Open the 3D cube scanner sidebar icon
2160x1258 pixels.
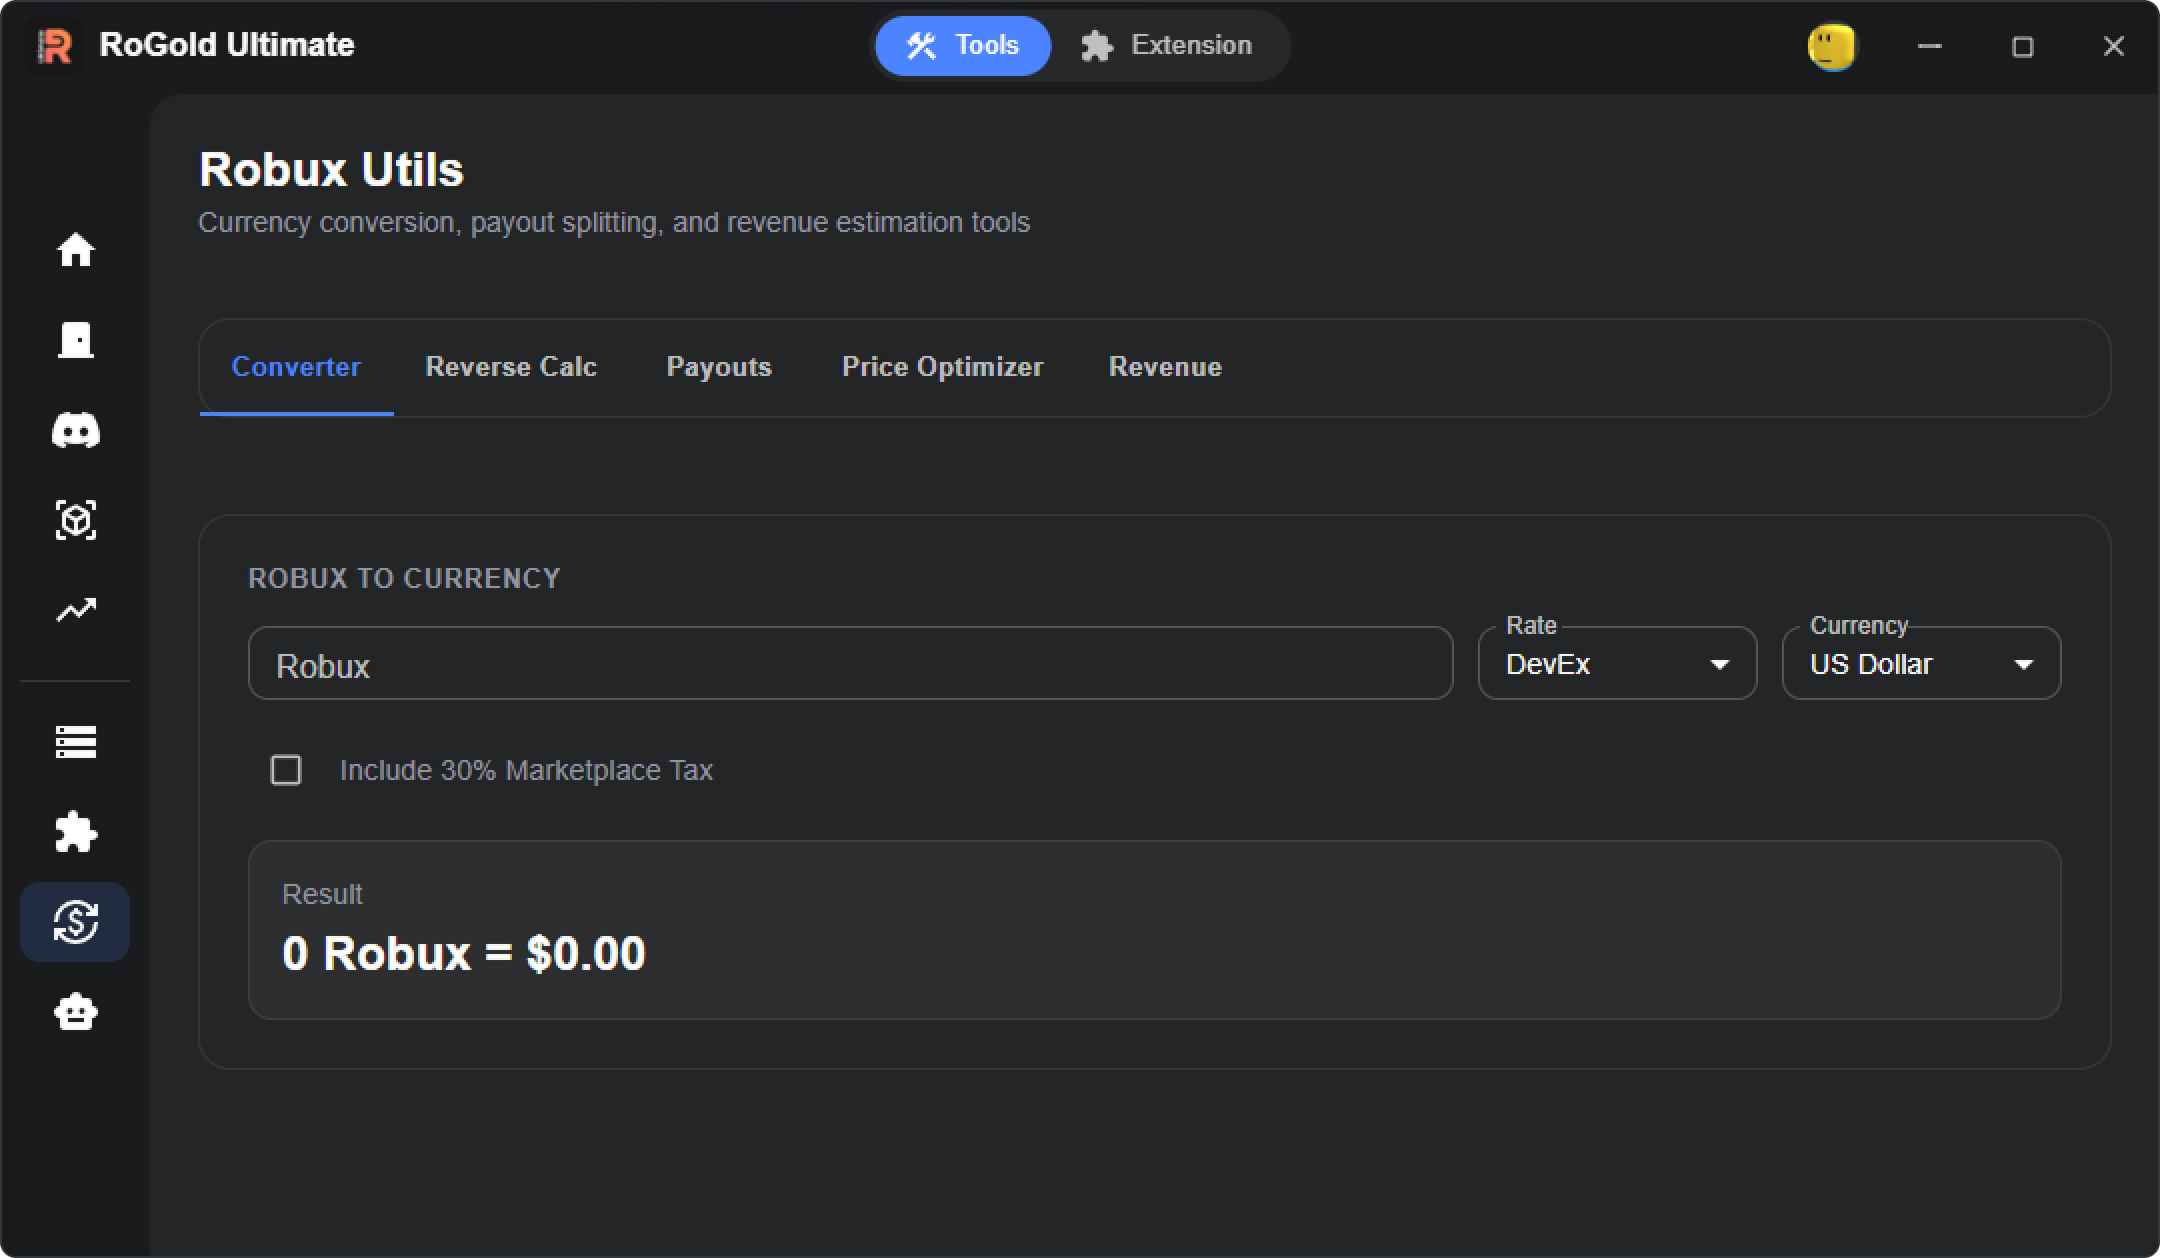click(x=76, y=520)
